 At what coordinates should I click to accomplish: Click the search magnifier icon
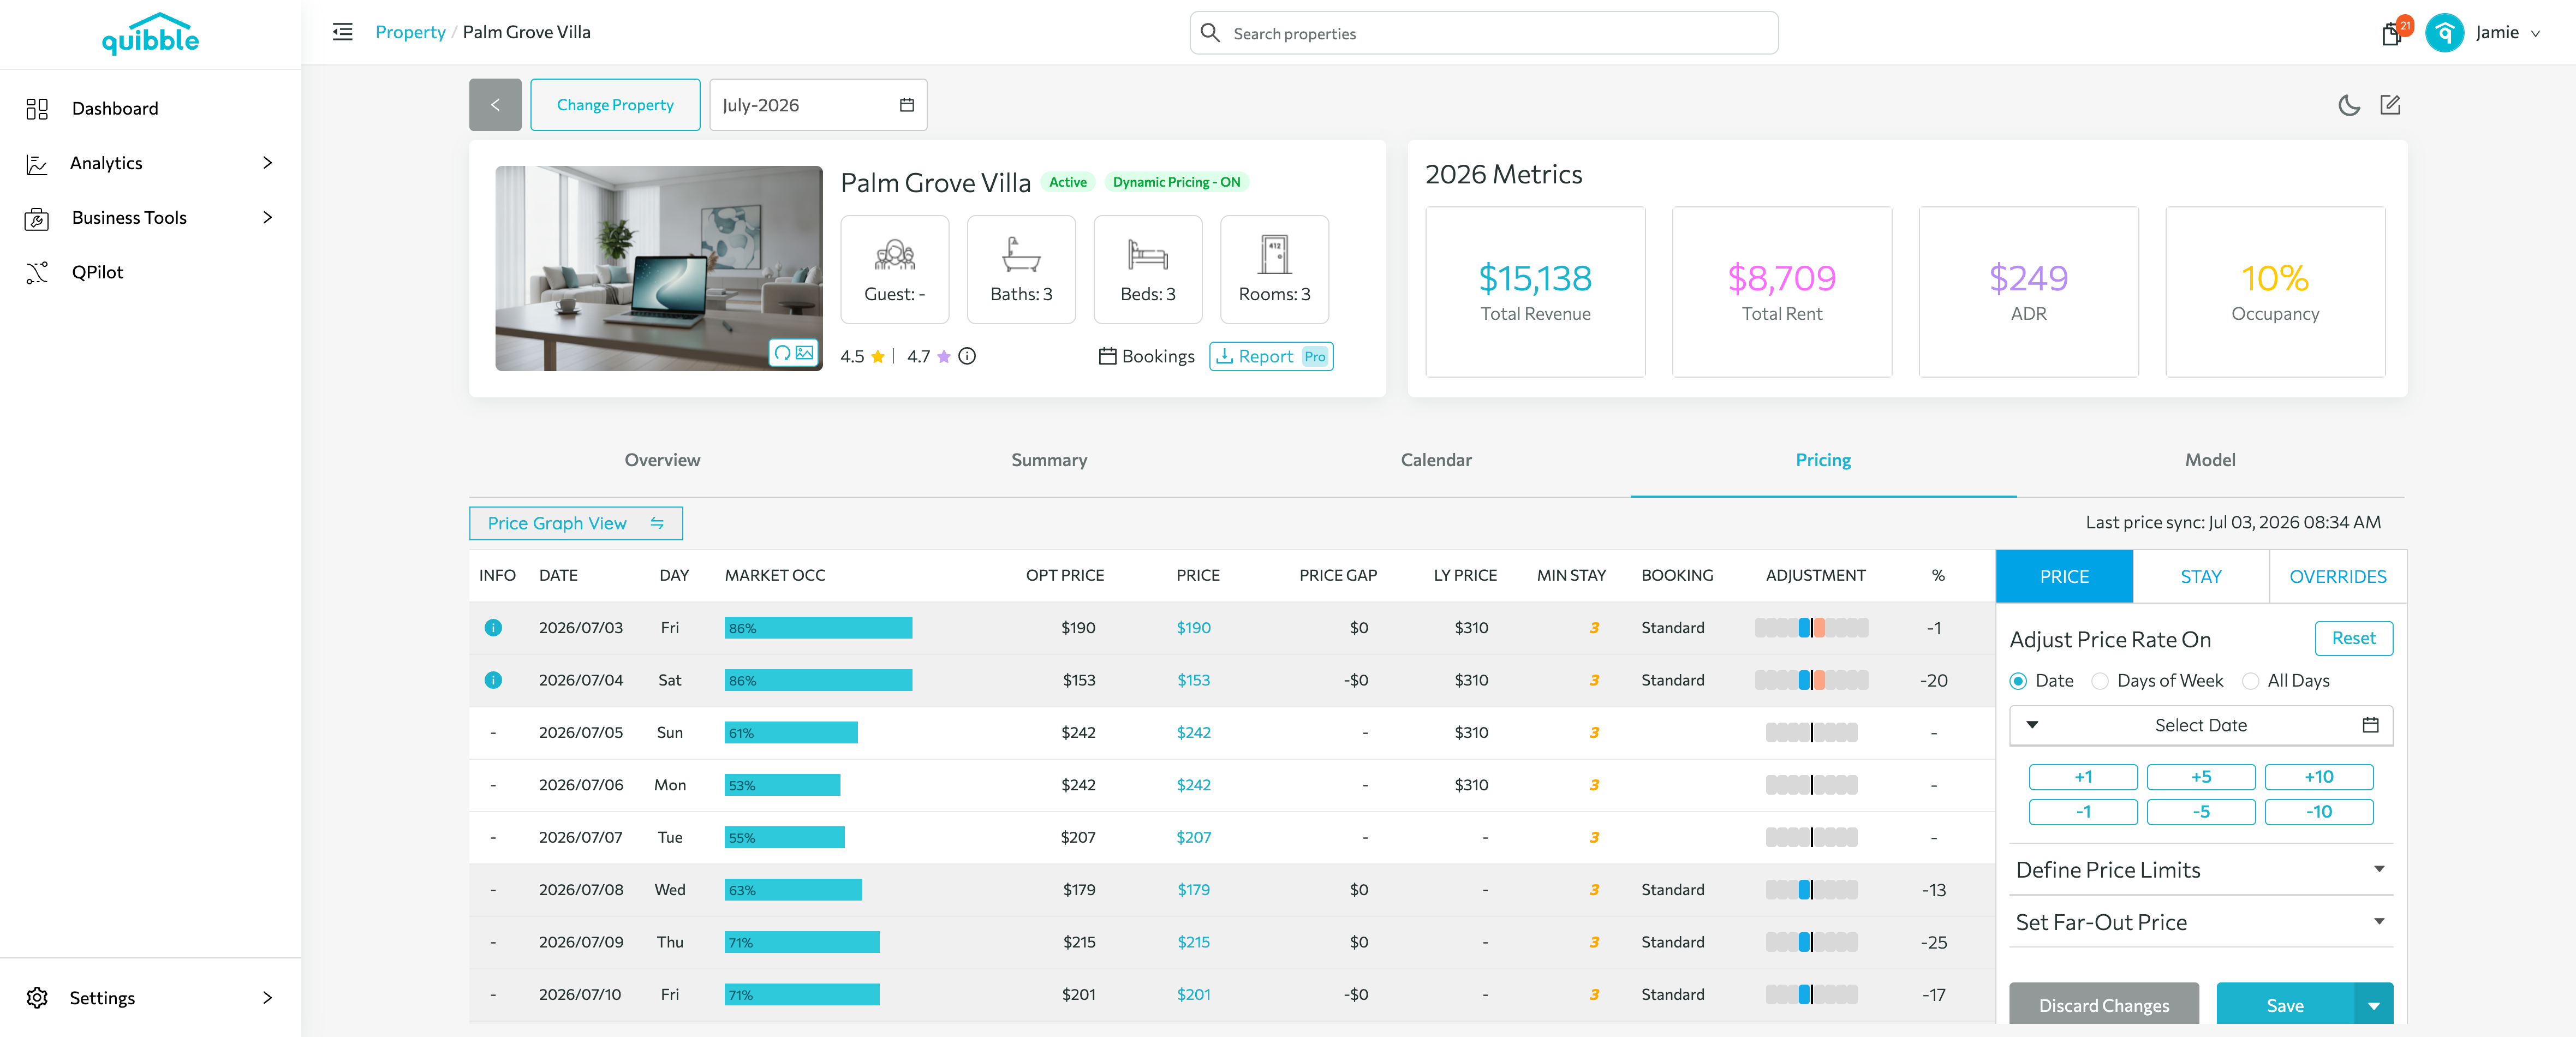click(1210, 33)
